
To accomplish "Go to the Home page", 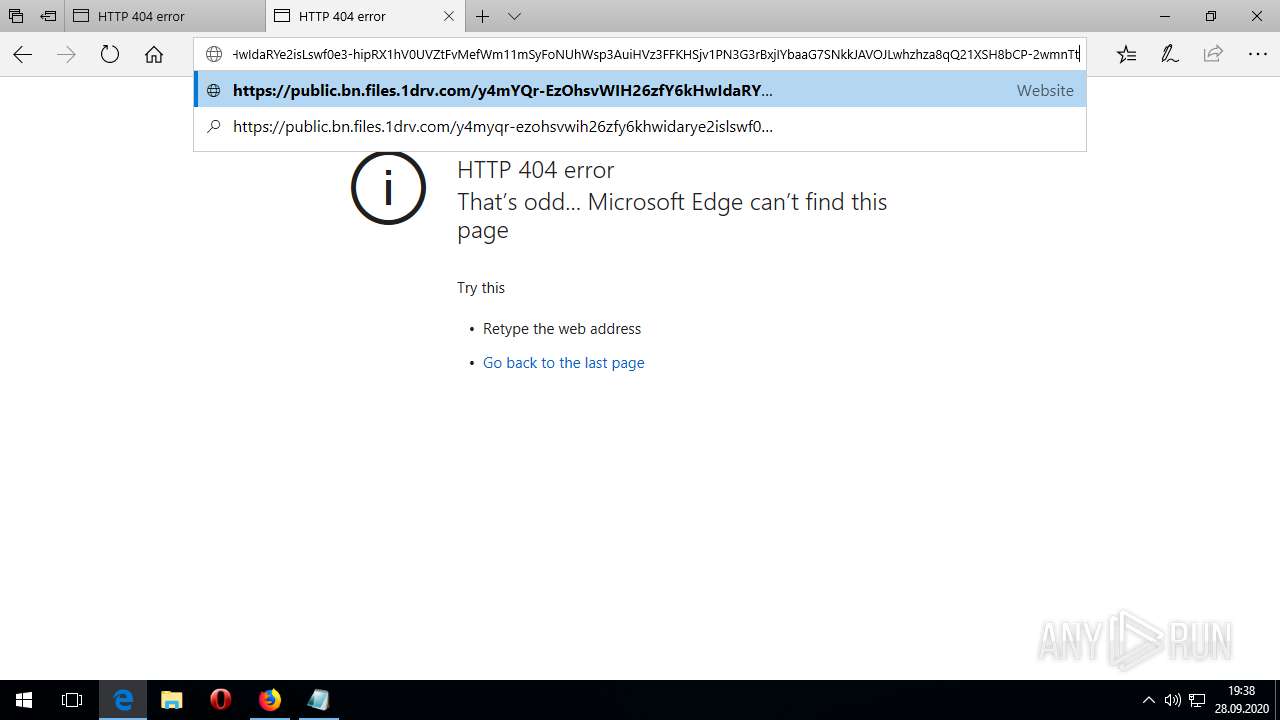I will coord(154,55).
